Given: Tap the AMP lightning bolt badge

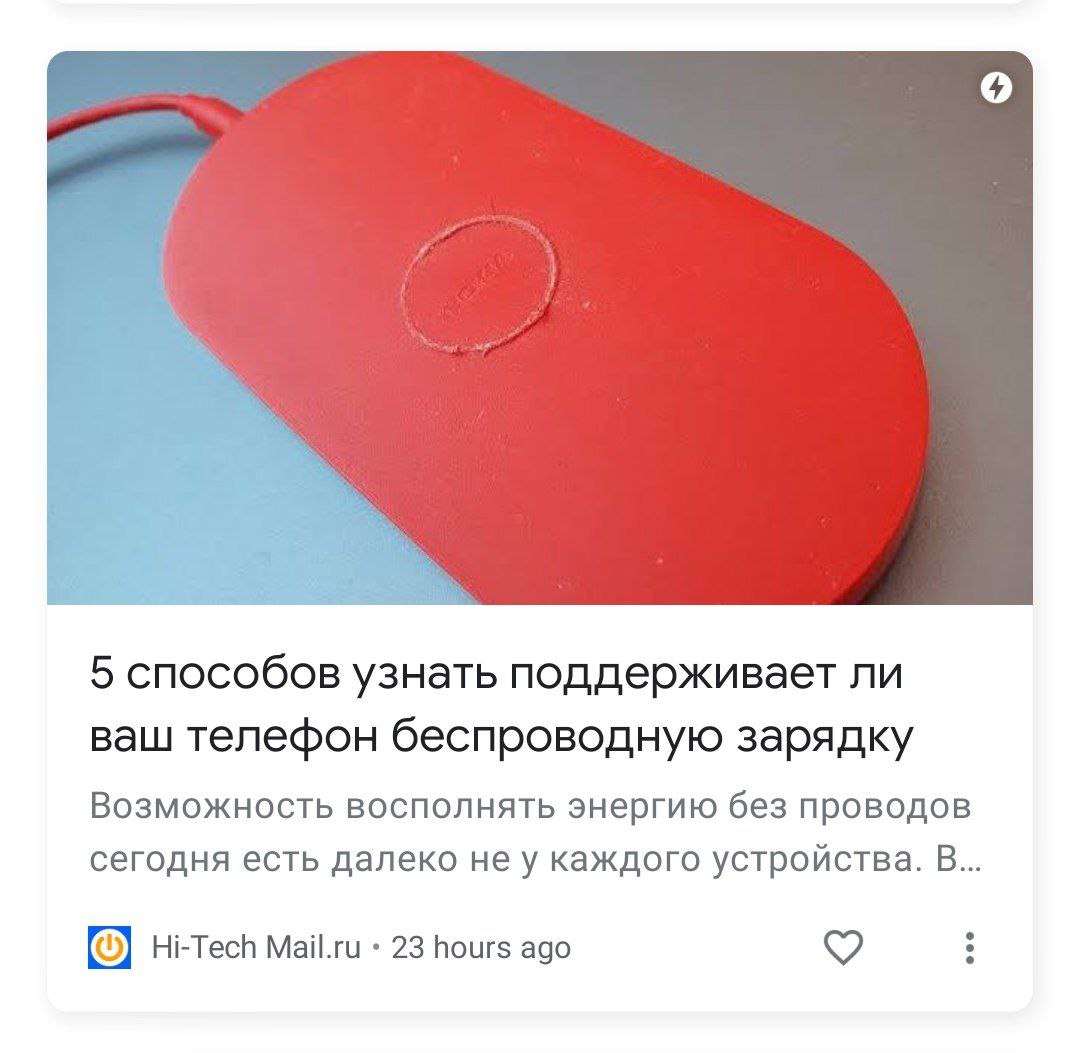Looking at the screenshot, I should [x=995, y=88].
